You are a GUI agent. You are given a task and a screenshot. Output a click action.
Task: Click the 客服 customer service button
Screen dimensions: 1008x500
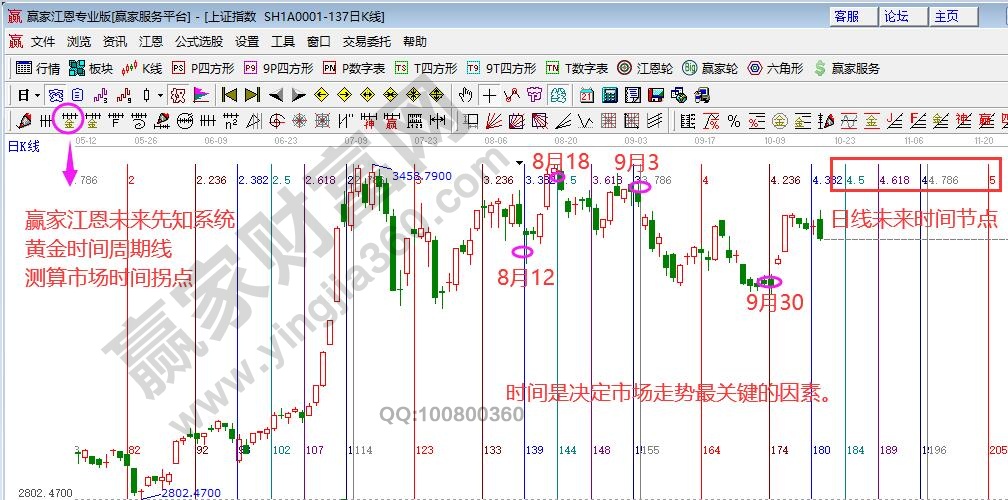pyautogui.click(x=846, y=16)
